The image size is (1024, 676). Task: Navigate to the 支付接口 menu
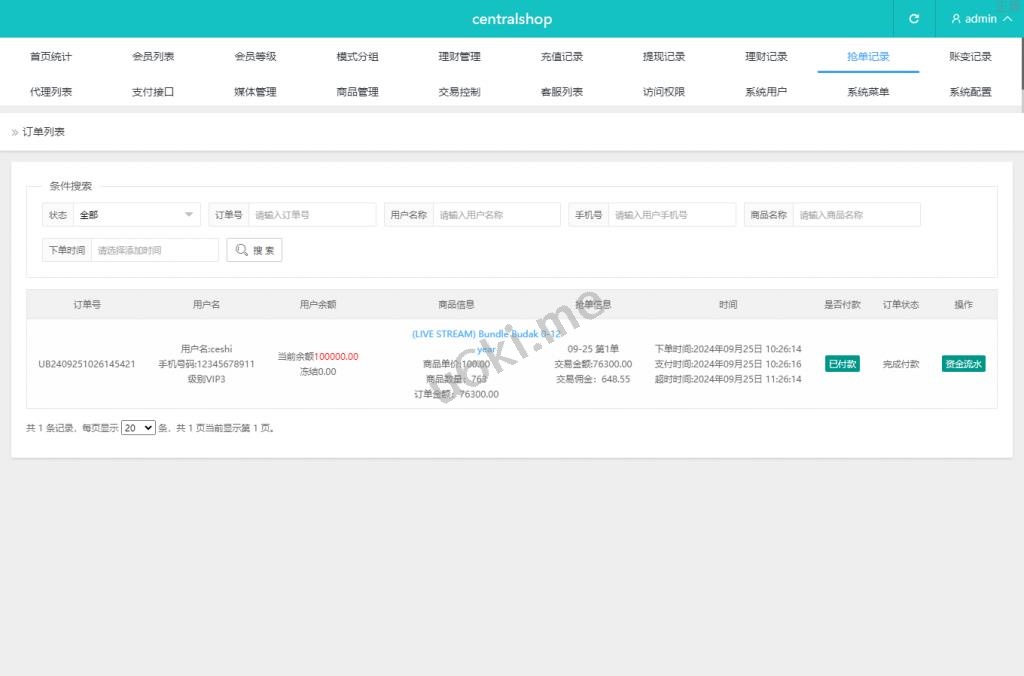click(153, 92)
